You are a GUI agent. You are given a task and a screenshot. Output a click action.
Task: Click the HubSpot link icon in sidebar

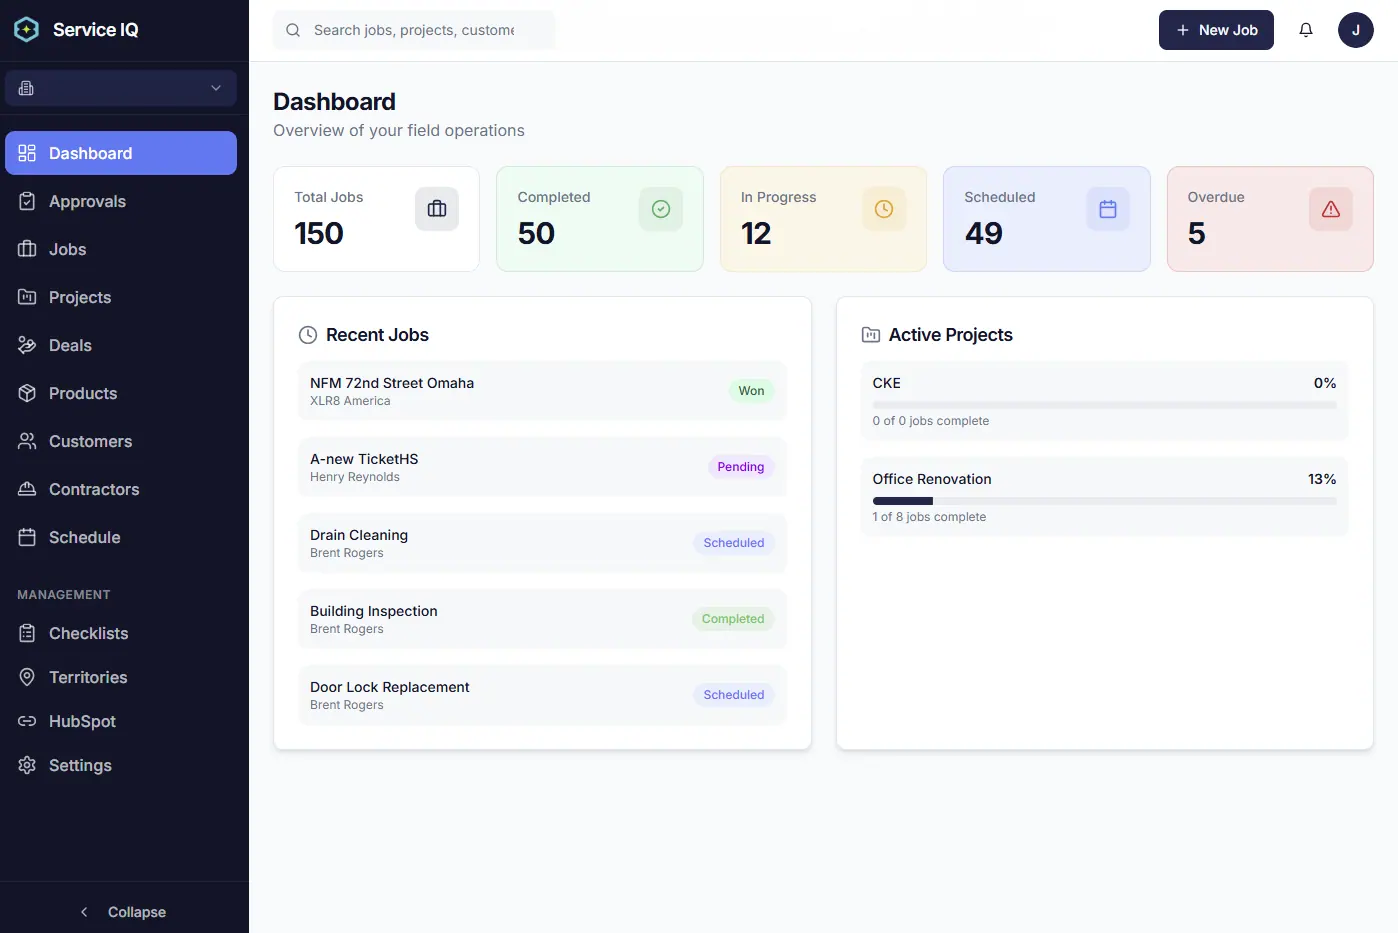[x=27, y=721]
